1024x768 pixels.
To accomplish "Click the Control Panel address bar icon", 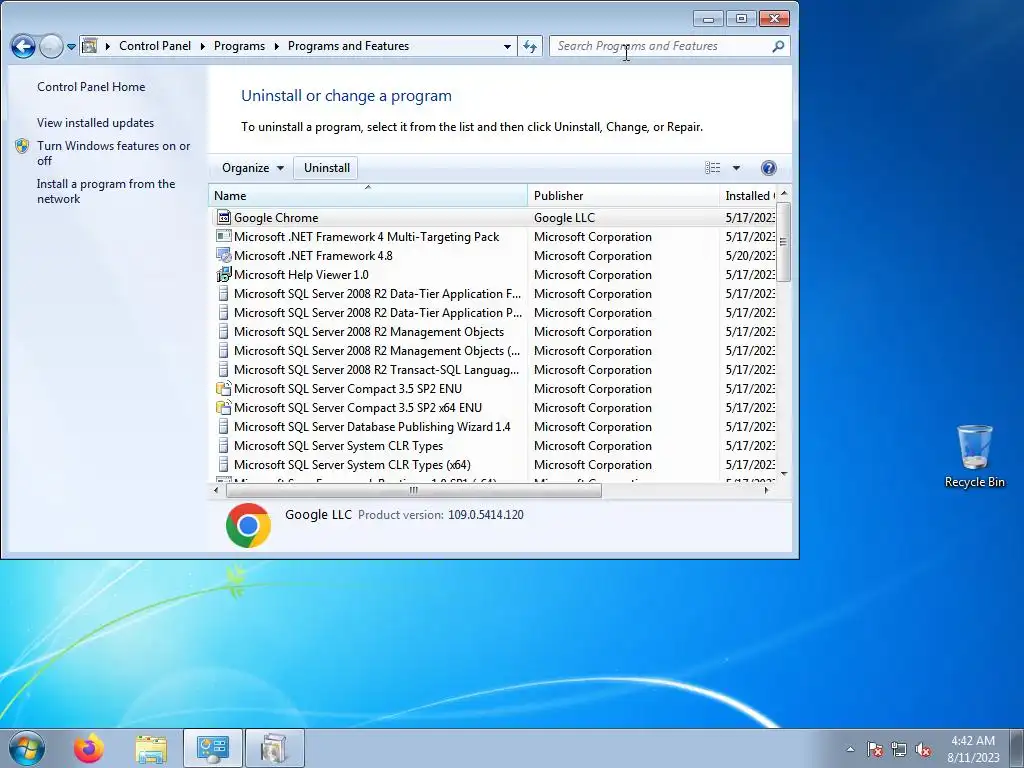I will click(x=89, y=46).
